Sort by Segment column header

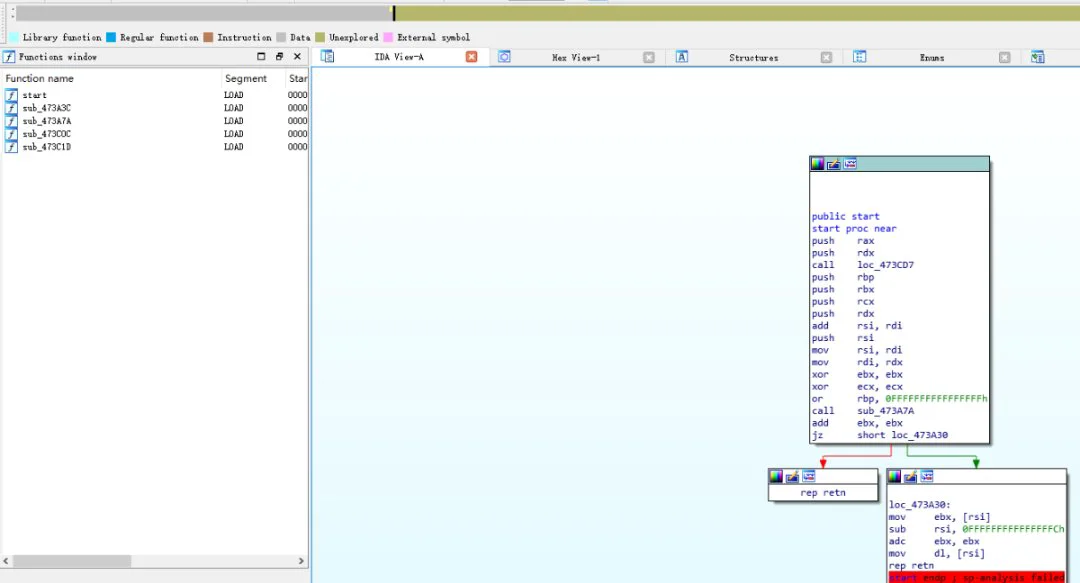coord(253,79)
